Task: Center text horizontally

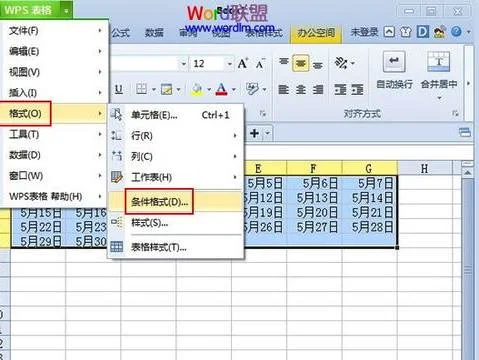Action: pos(301,89)
